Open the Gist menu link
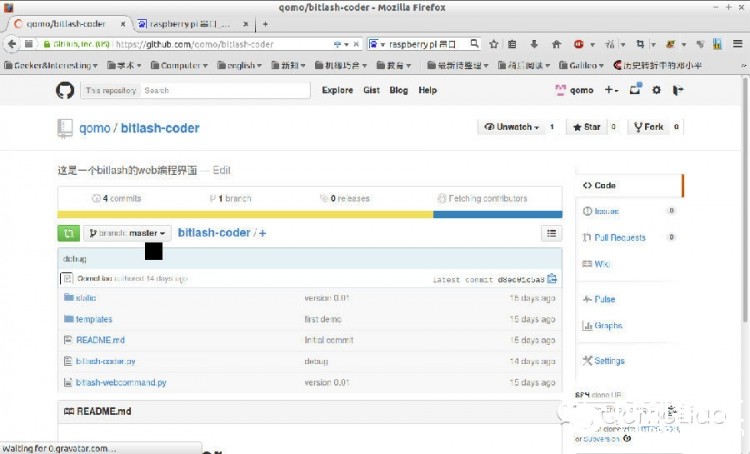750x454 pixels. [371, 90]
